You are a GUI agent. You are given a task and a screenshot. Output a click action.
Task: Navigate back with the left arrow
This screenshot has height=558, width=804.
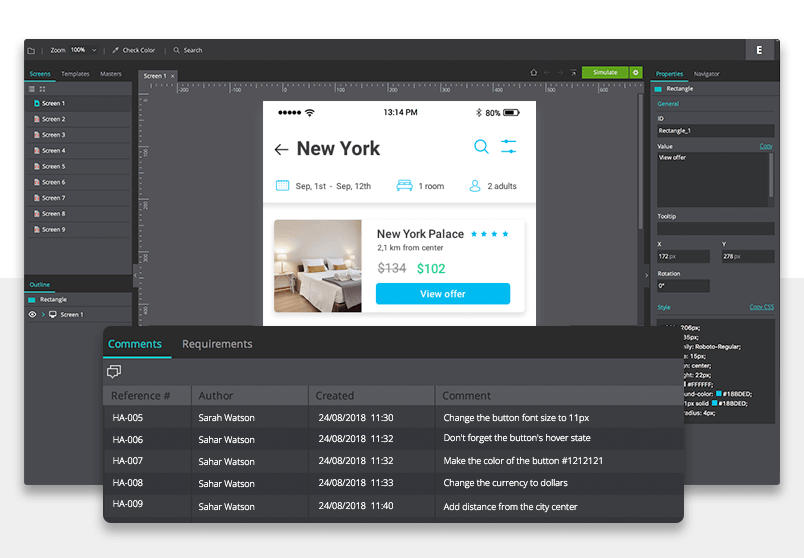(547, 73)
